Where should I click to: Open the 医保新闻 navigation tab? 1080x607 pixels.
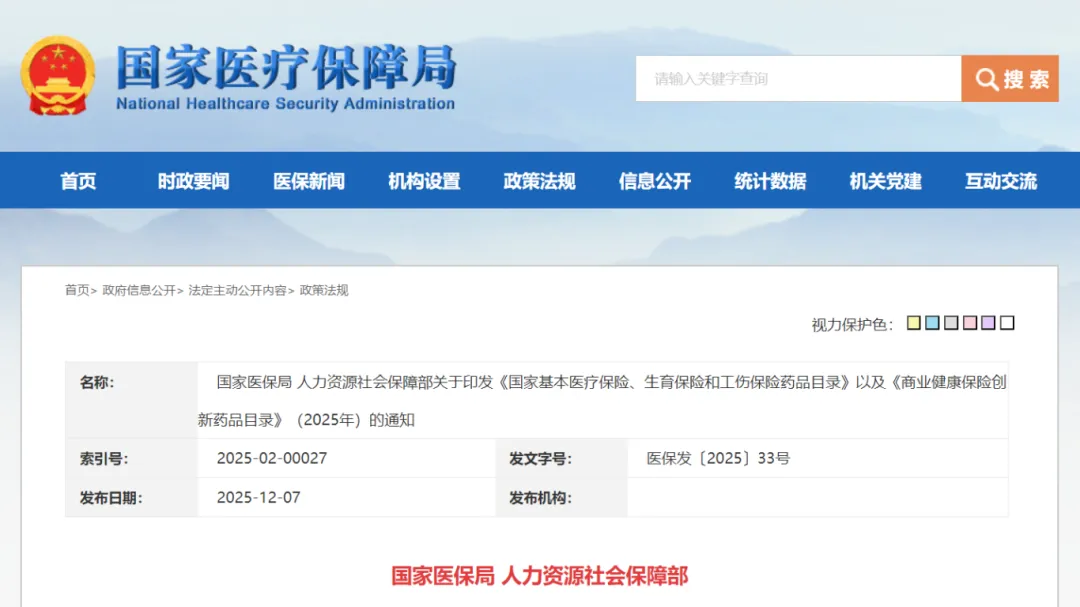click(309, 181)
